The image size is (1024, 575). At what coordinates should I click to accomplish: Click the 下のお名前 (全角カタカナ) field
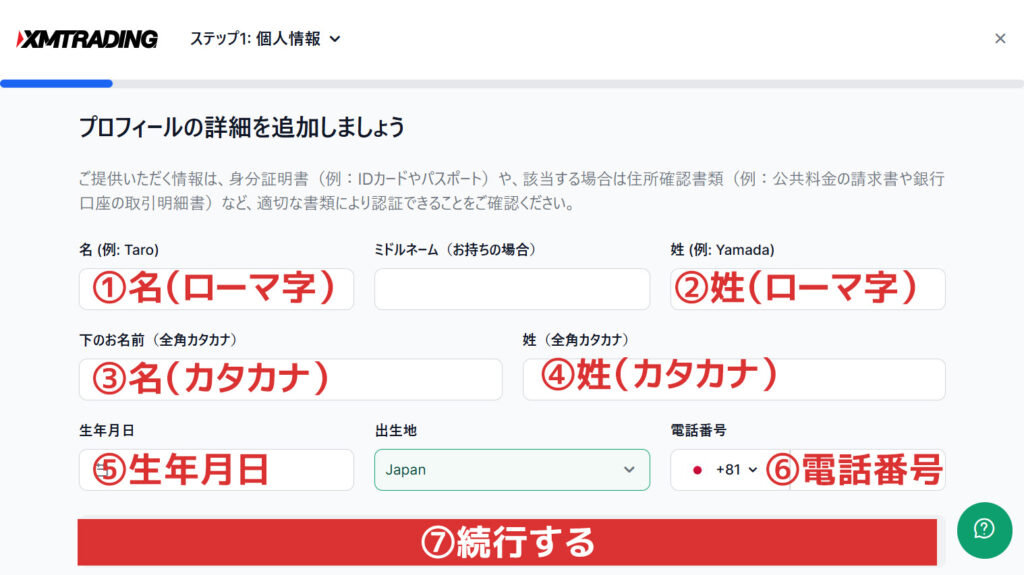[x=291, y=379]
